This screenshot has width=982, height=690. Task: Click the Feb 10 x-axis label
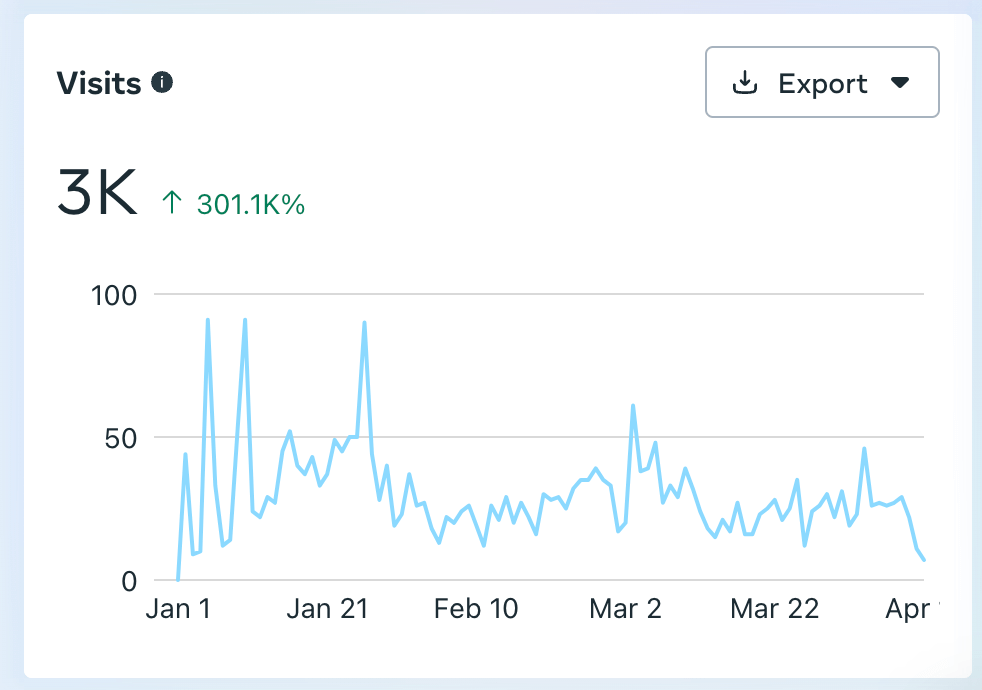tap(476, 609)
